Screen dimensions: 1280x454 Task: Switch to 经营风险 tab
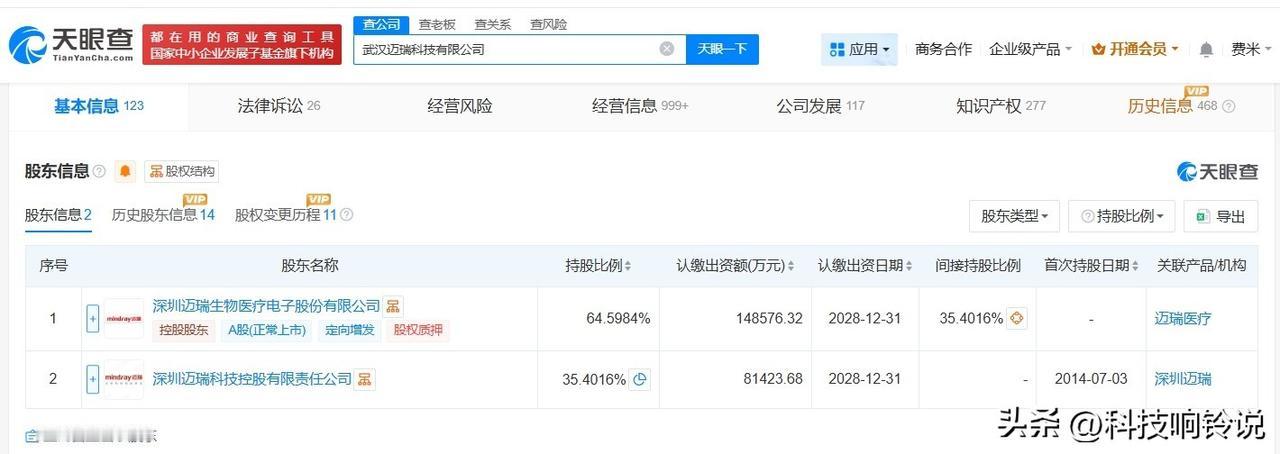[460, 106]
